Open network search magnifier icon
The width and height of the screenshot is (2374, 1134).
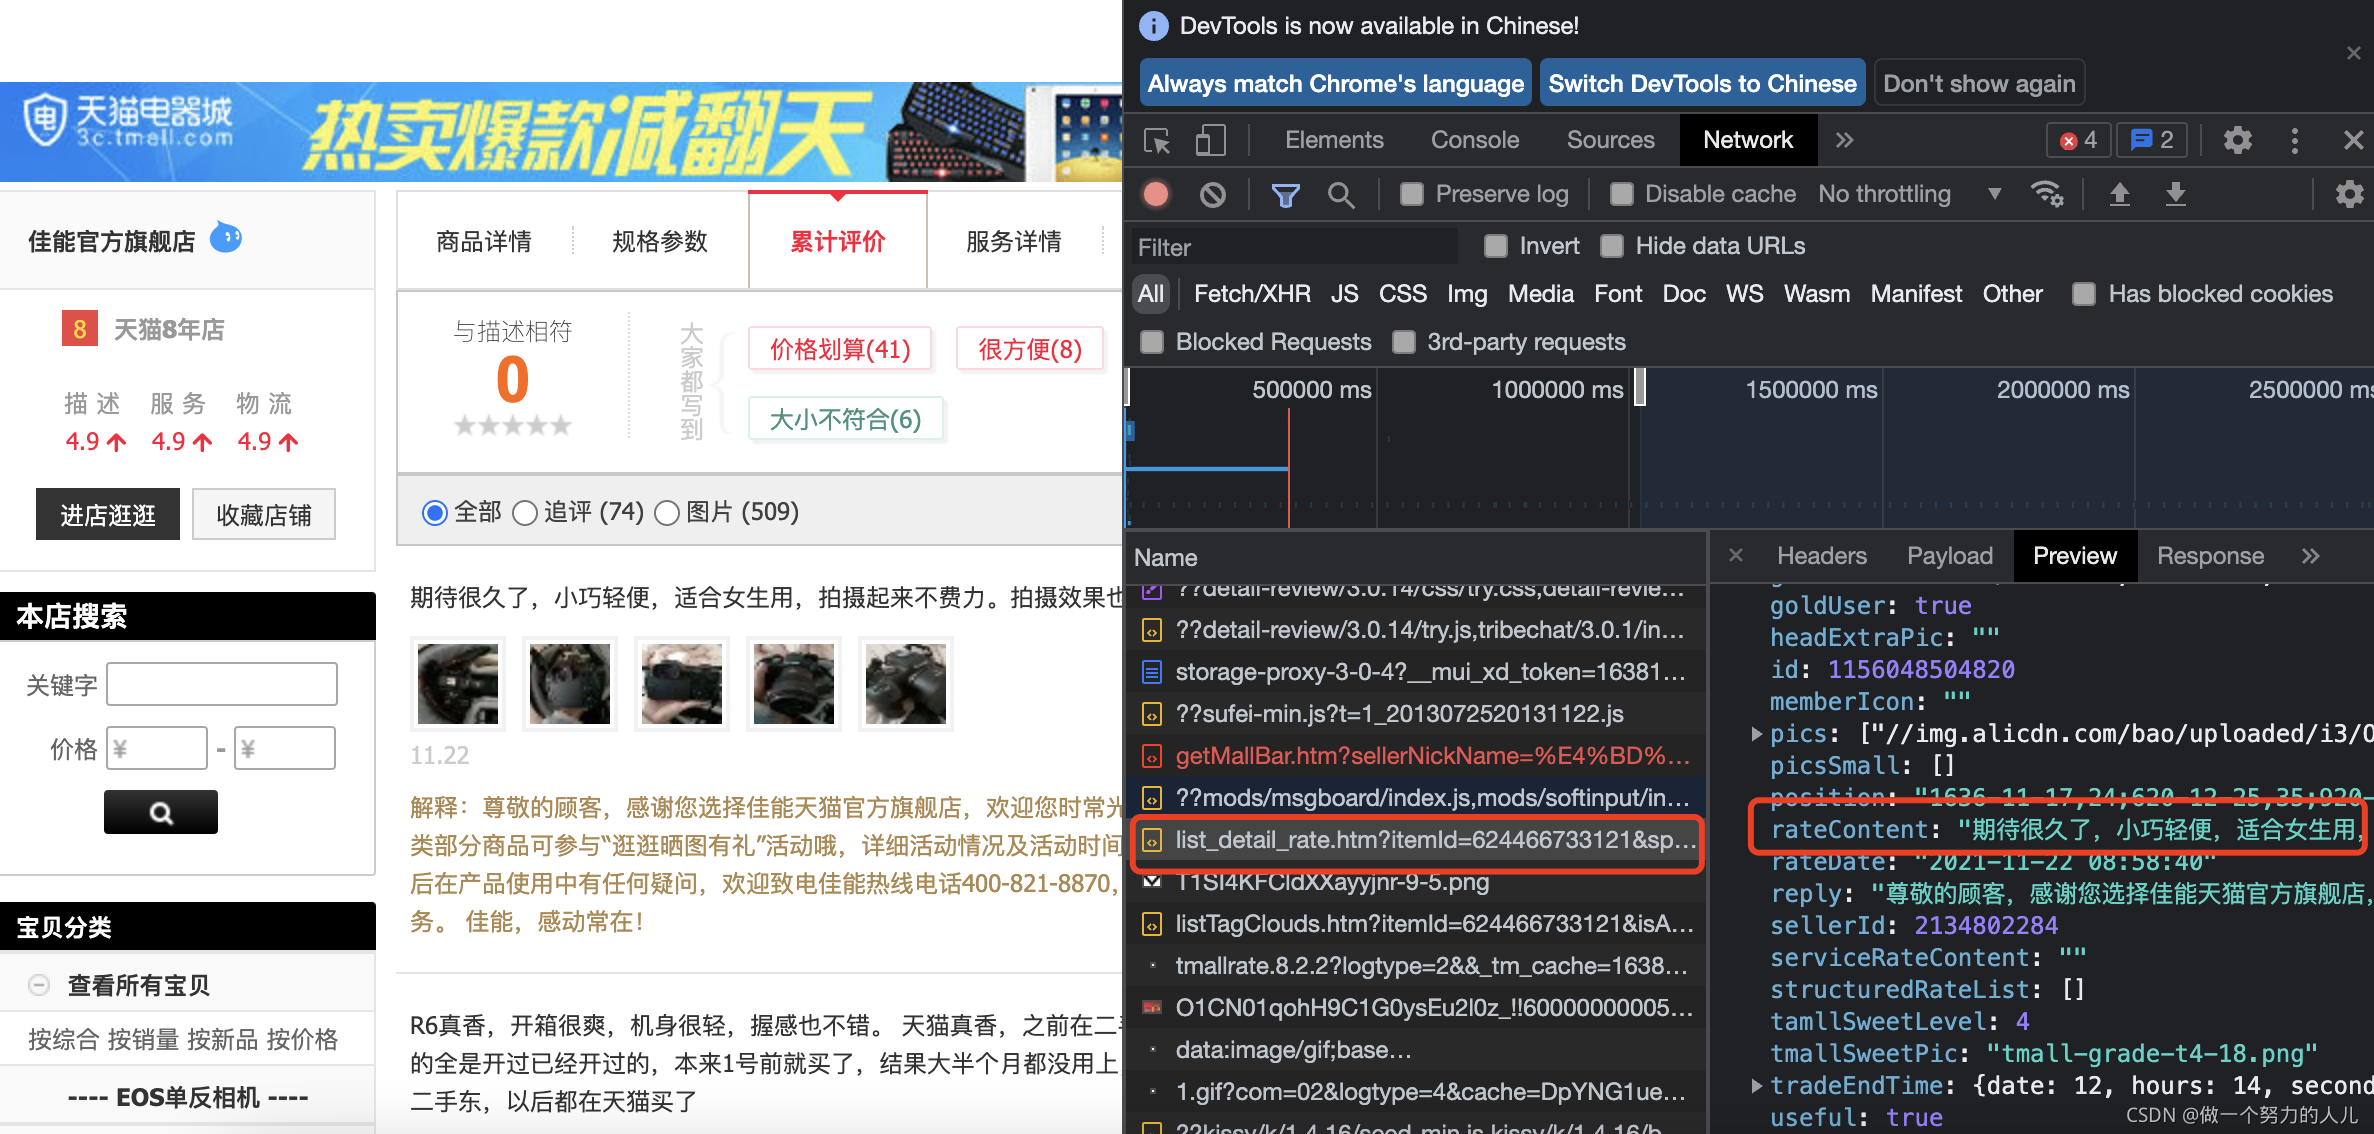coord(1341,194)
